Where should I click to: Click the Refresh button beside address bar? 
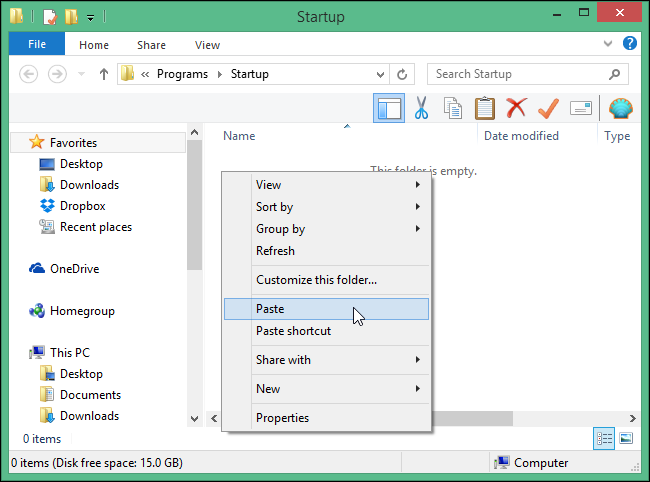pyautogui.click(x=402, y=74)
